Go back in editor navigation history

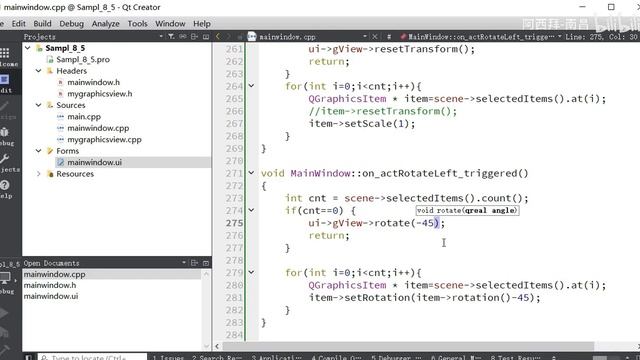[218, 37]
